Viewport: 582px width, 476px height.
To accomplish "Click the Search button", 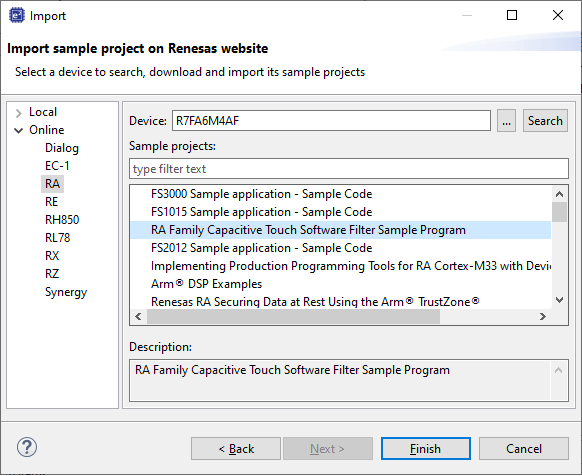I will (545, 121).
